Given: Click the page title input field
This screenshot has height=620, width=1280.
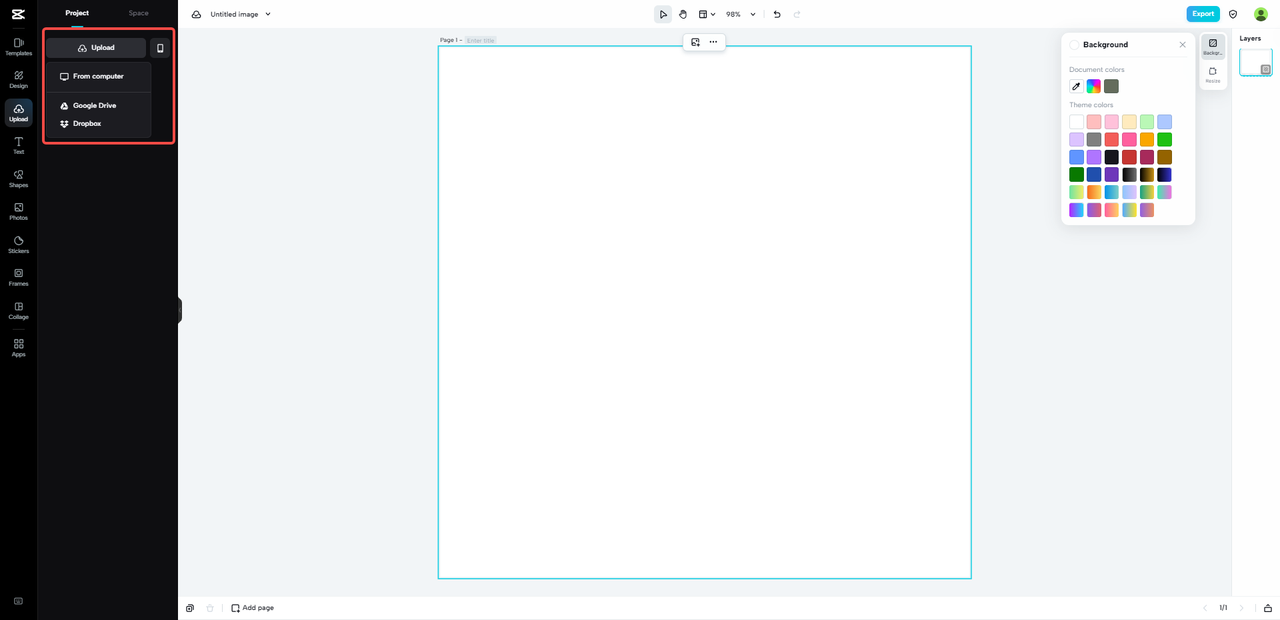Looking at the screenshot, I should pos(481,40).
